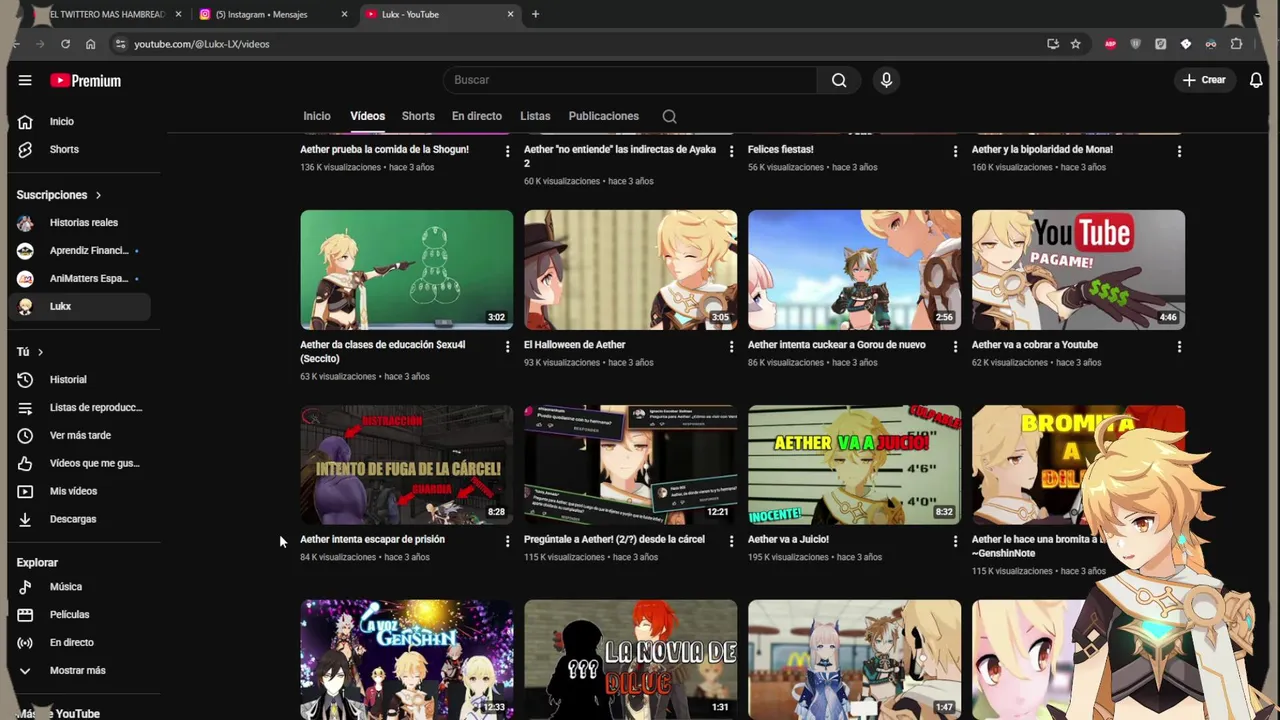Bookmark this page with star icon

pos(1076,44)
